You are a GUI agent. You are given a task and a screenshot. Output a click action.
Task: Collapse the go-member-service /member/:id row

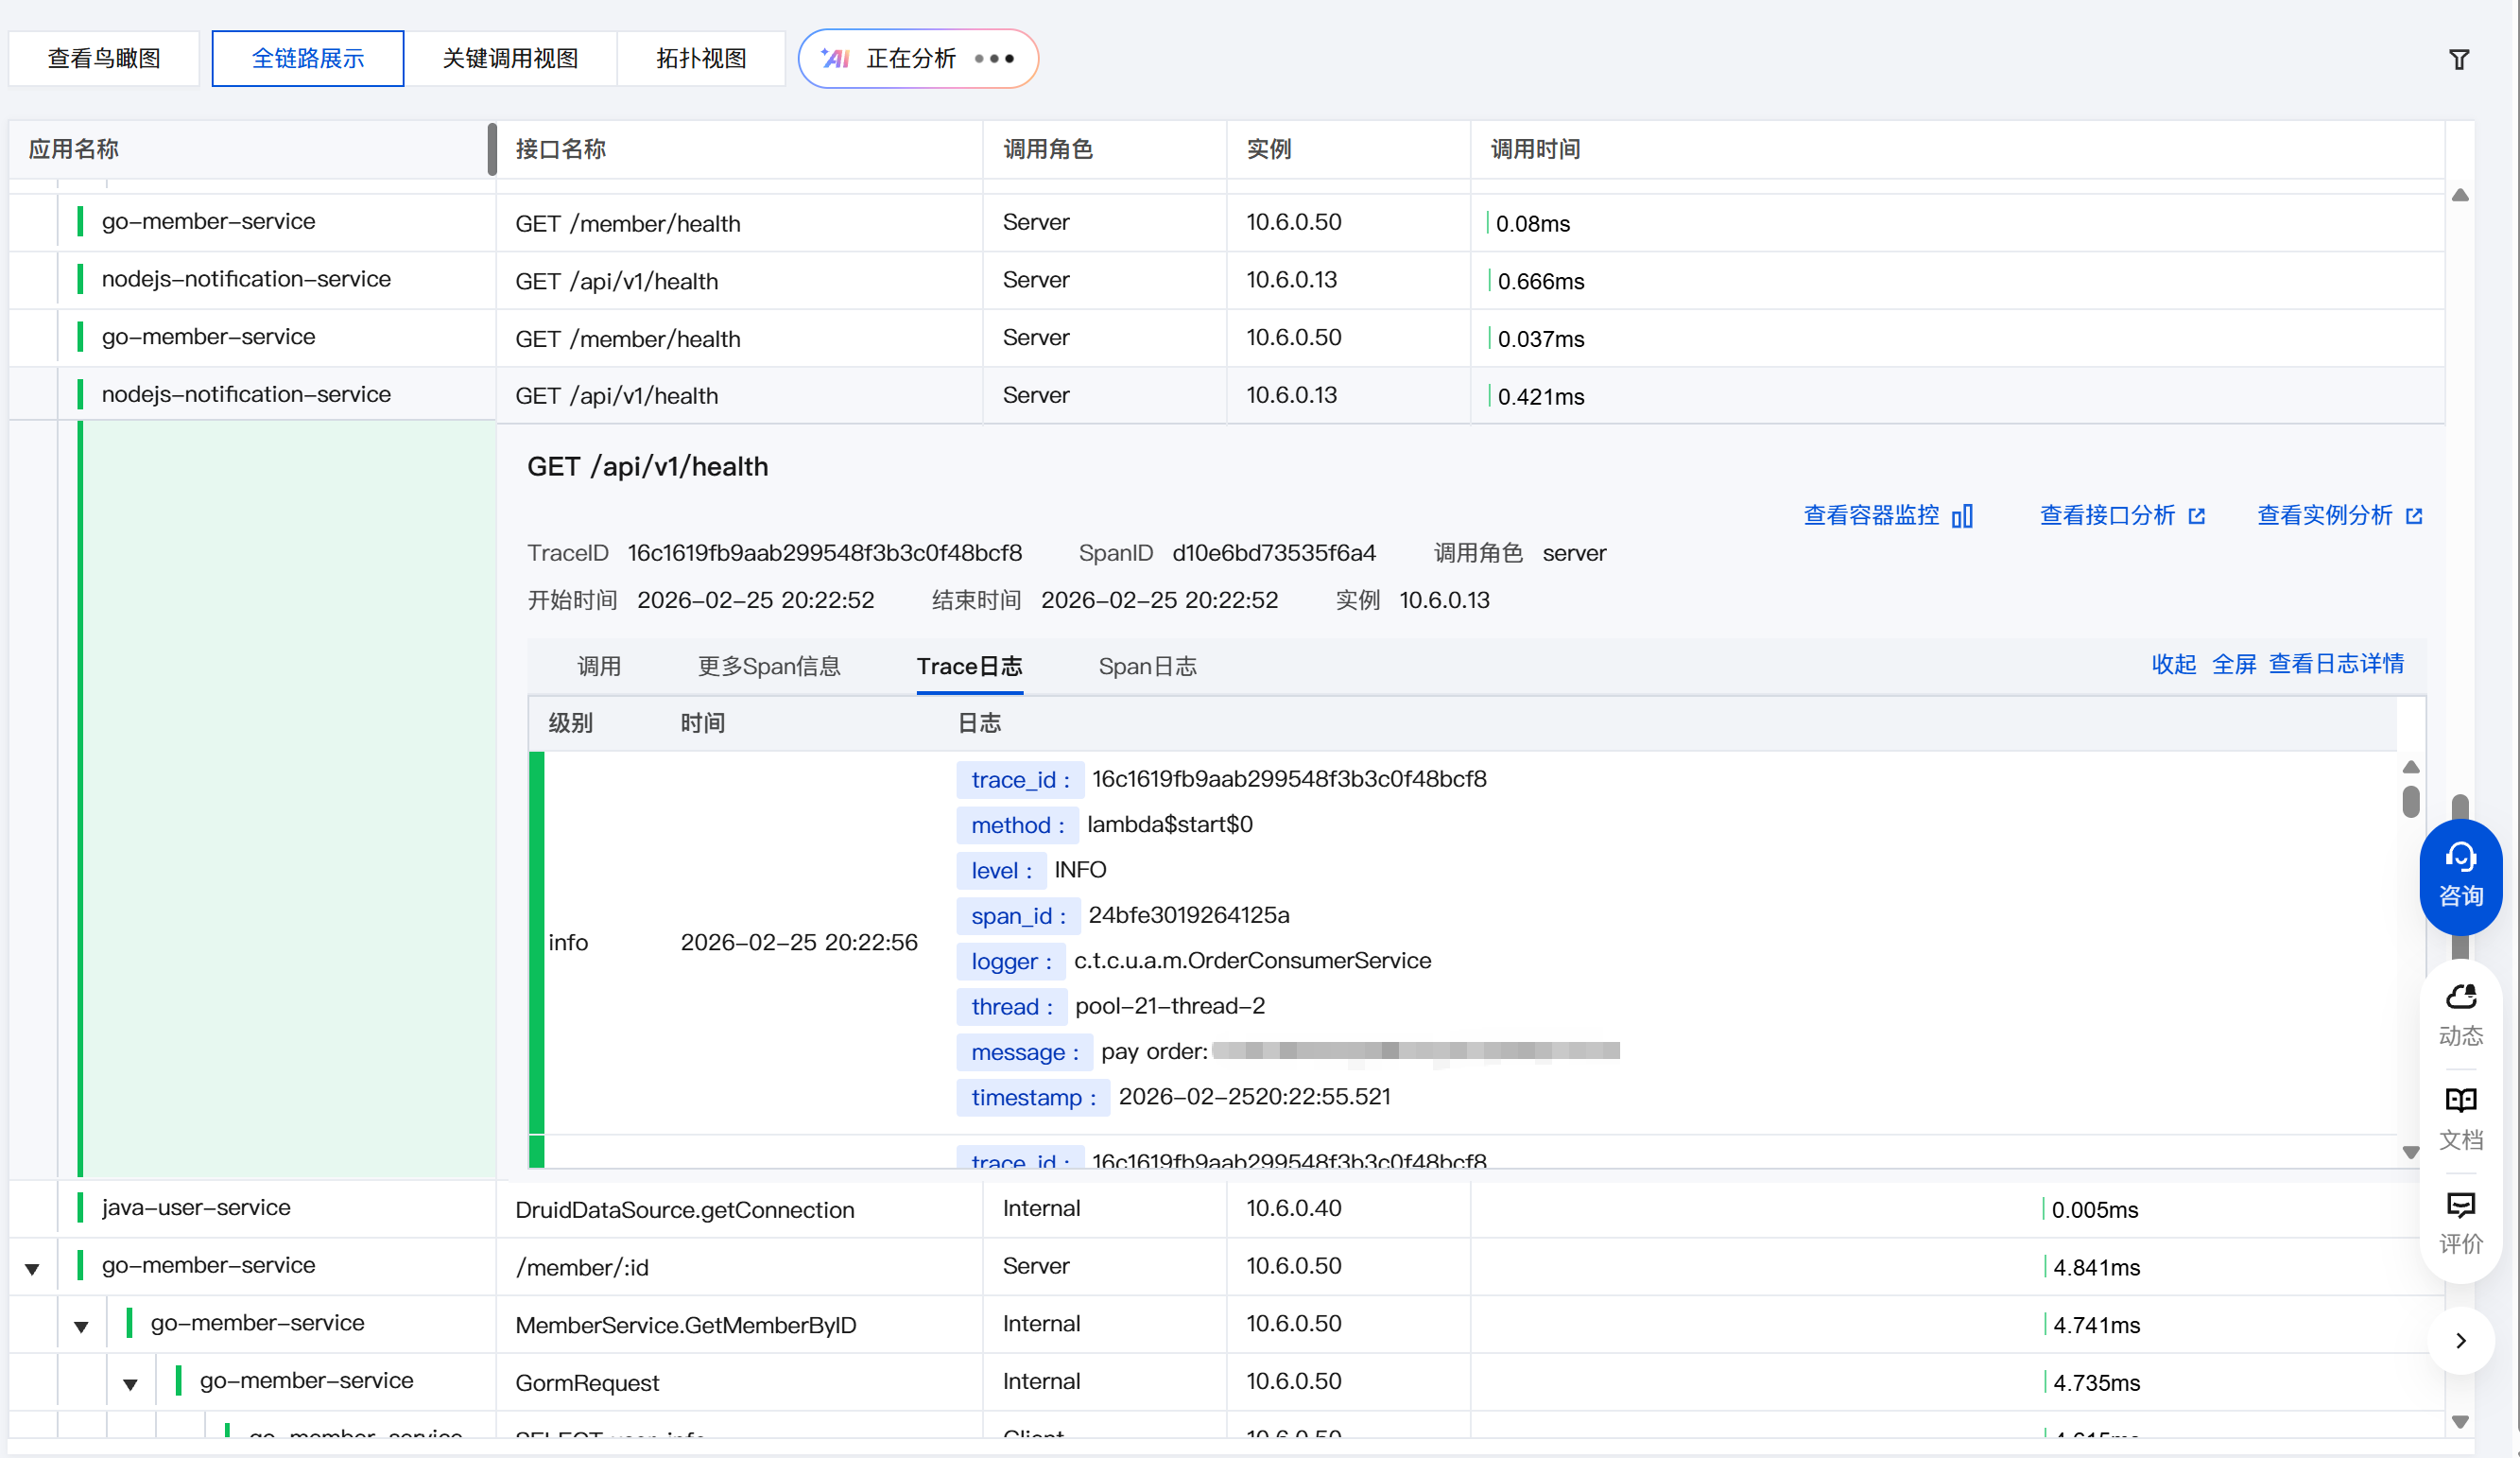pos(32,1268)
